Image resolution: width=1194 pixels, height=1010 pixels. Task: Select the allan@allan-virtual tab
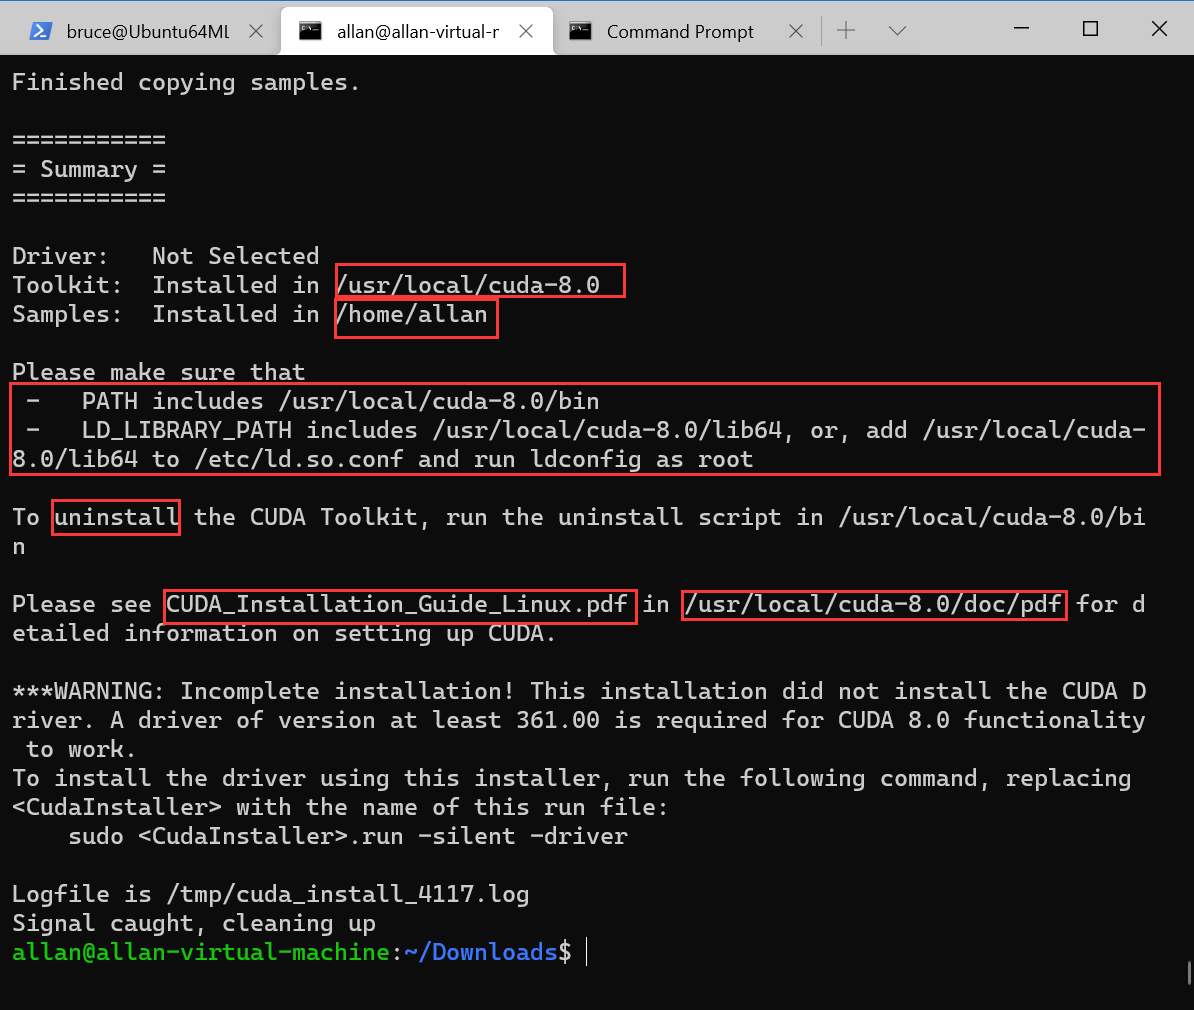[417, 31]
